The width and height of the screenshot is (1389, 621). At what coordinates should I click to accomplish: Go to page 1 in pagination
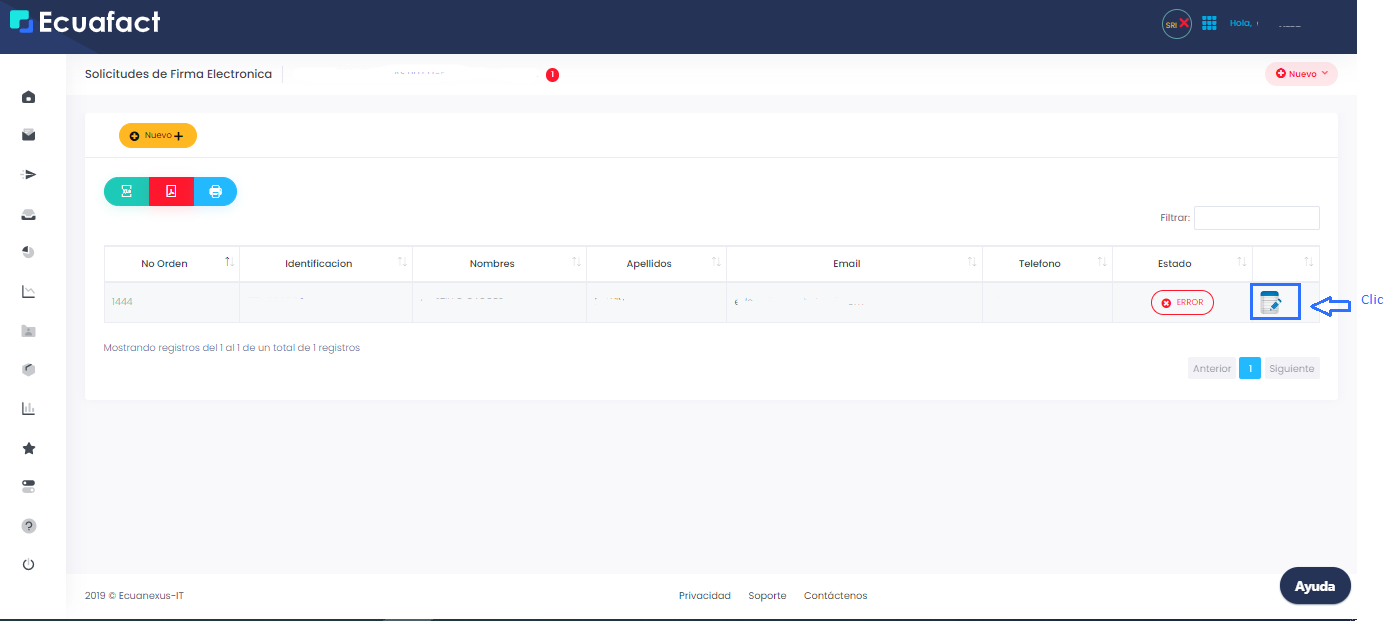click(x=1249, y=369)
